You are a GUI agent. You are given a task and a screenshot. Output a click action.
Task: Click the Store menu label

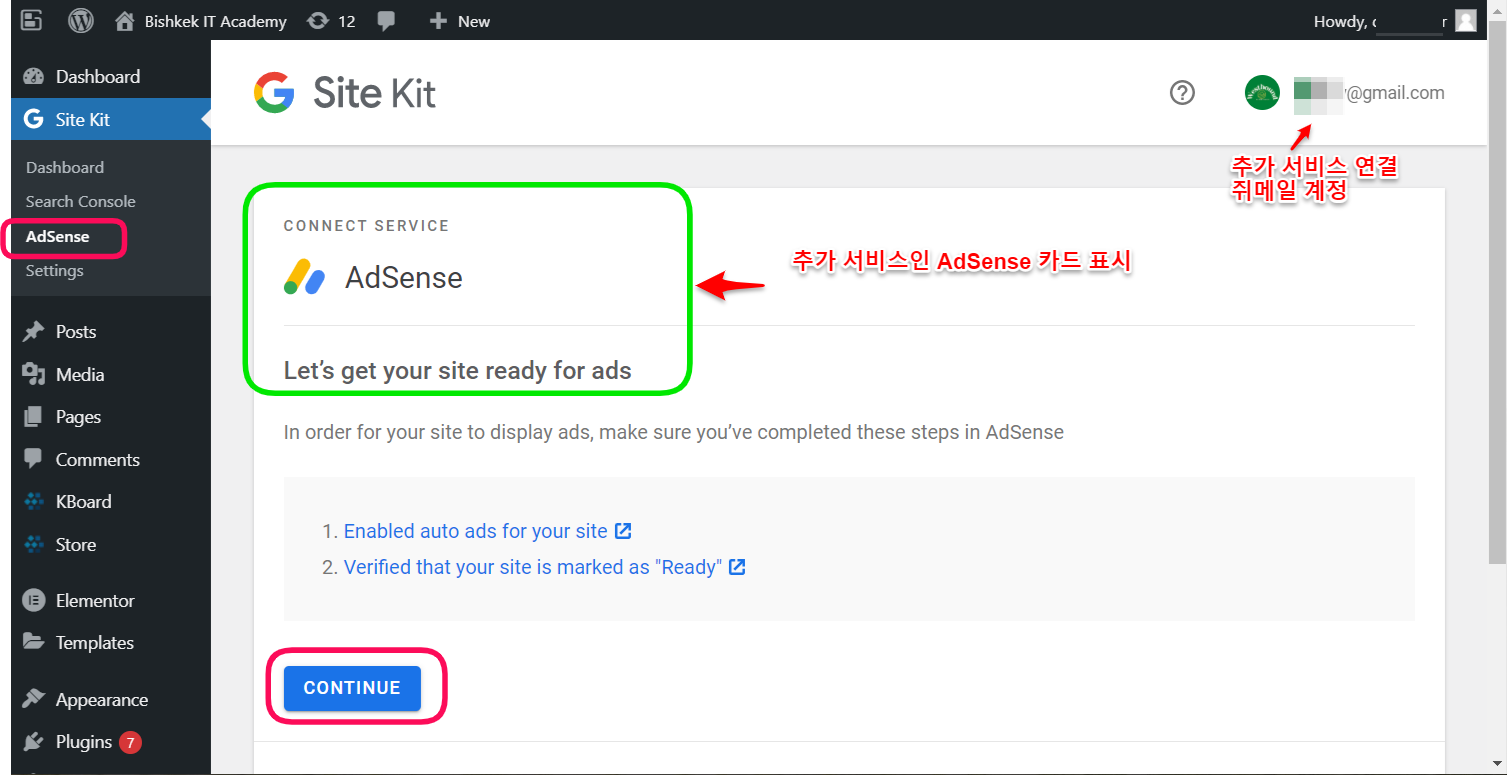click(x=76, y=545)
